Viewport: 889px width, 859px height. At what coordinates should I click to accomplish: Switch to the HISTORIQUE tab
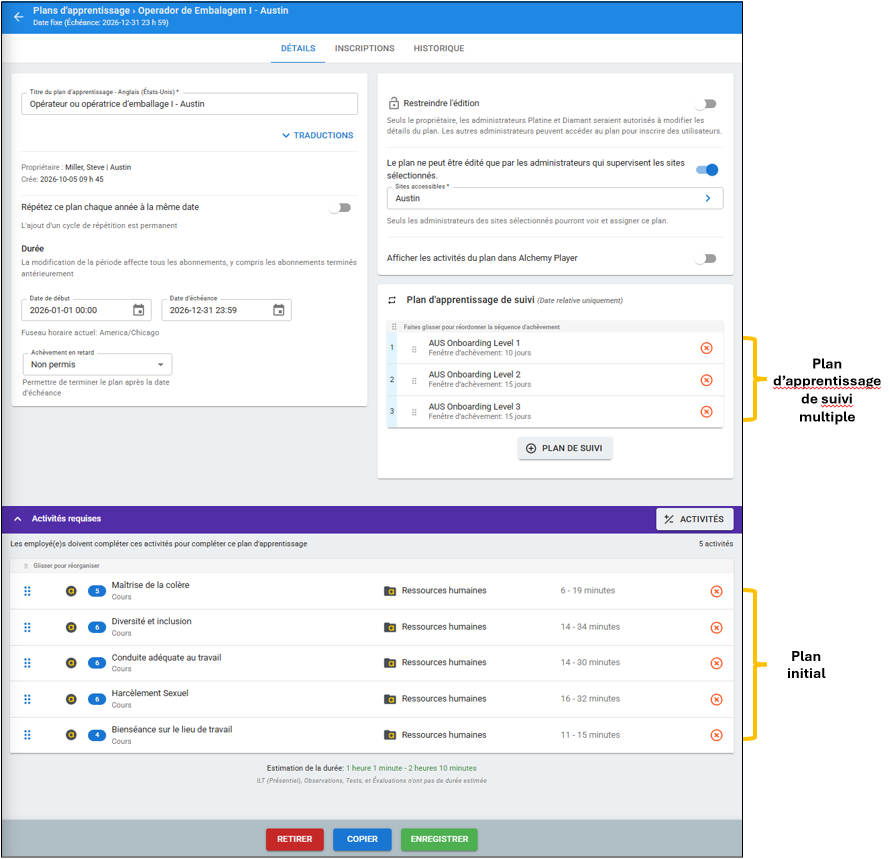pos(439,48)
